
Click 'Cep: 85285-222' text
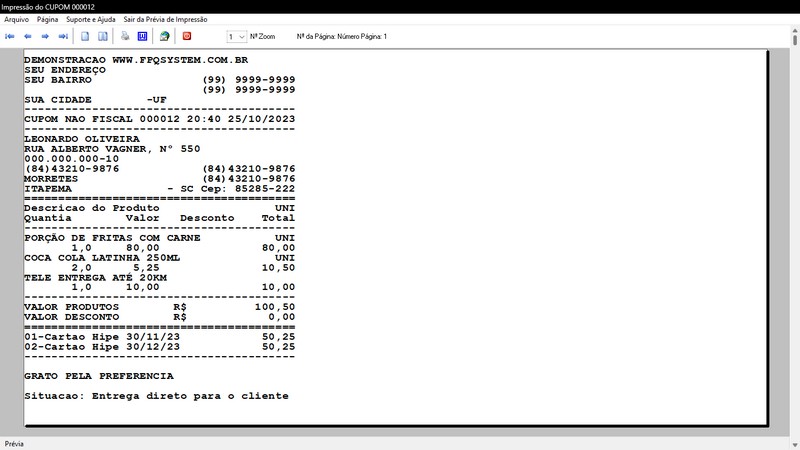click(247, 189)
